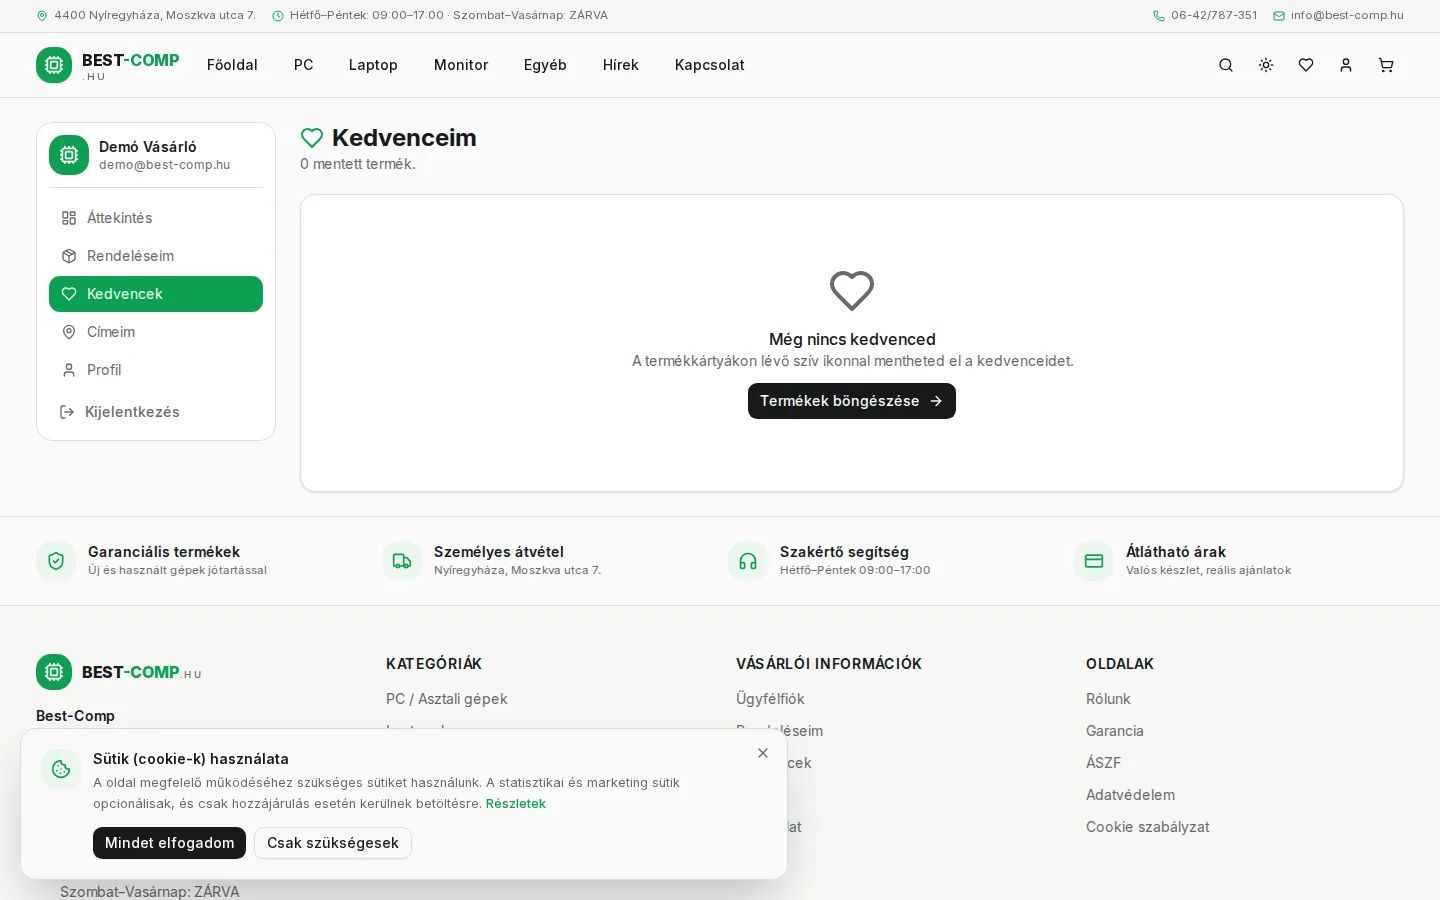Click the phone icon in top bar
Viewport: 1440px width, 900px height.
coord(1159,16)
